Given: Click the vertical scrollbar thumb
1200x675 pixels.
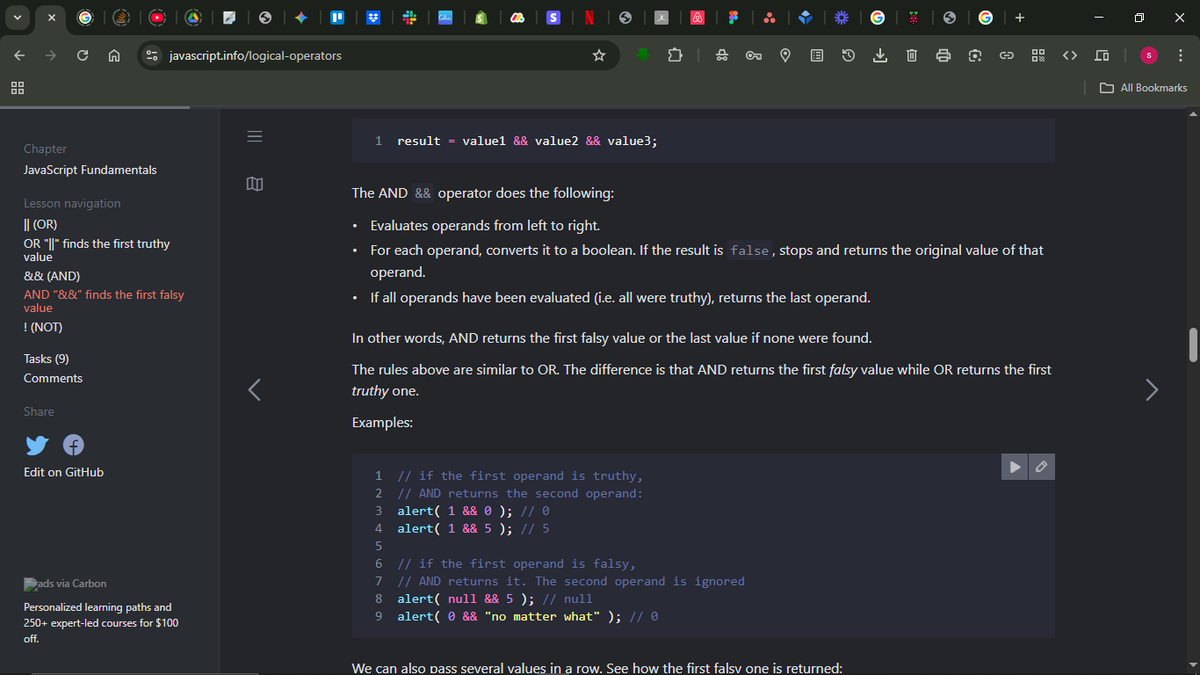Looking at the screenshot, I should [x=1192, y=343].
